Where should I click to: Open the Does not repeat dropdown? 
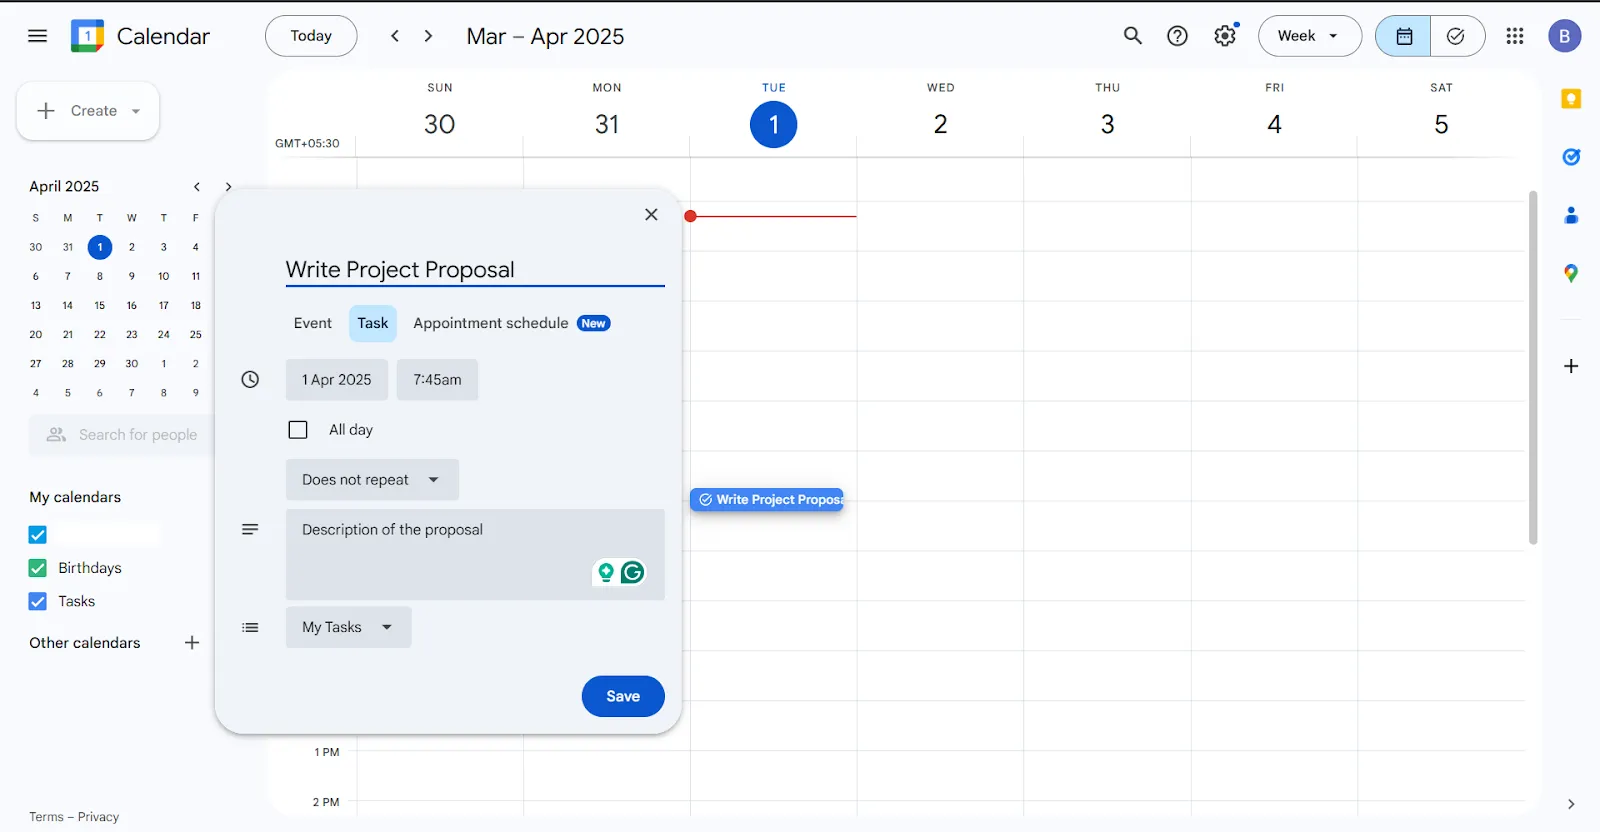372,480
